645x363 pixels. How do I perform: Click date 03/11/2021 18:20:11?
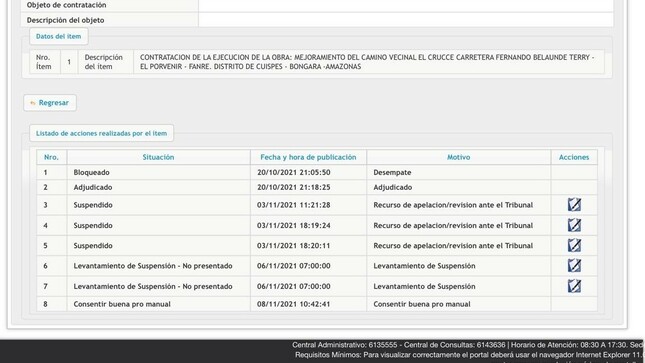pyautogui.click(x=294, y=246)
